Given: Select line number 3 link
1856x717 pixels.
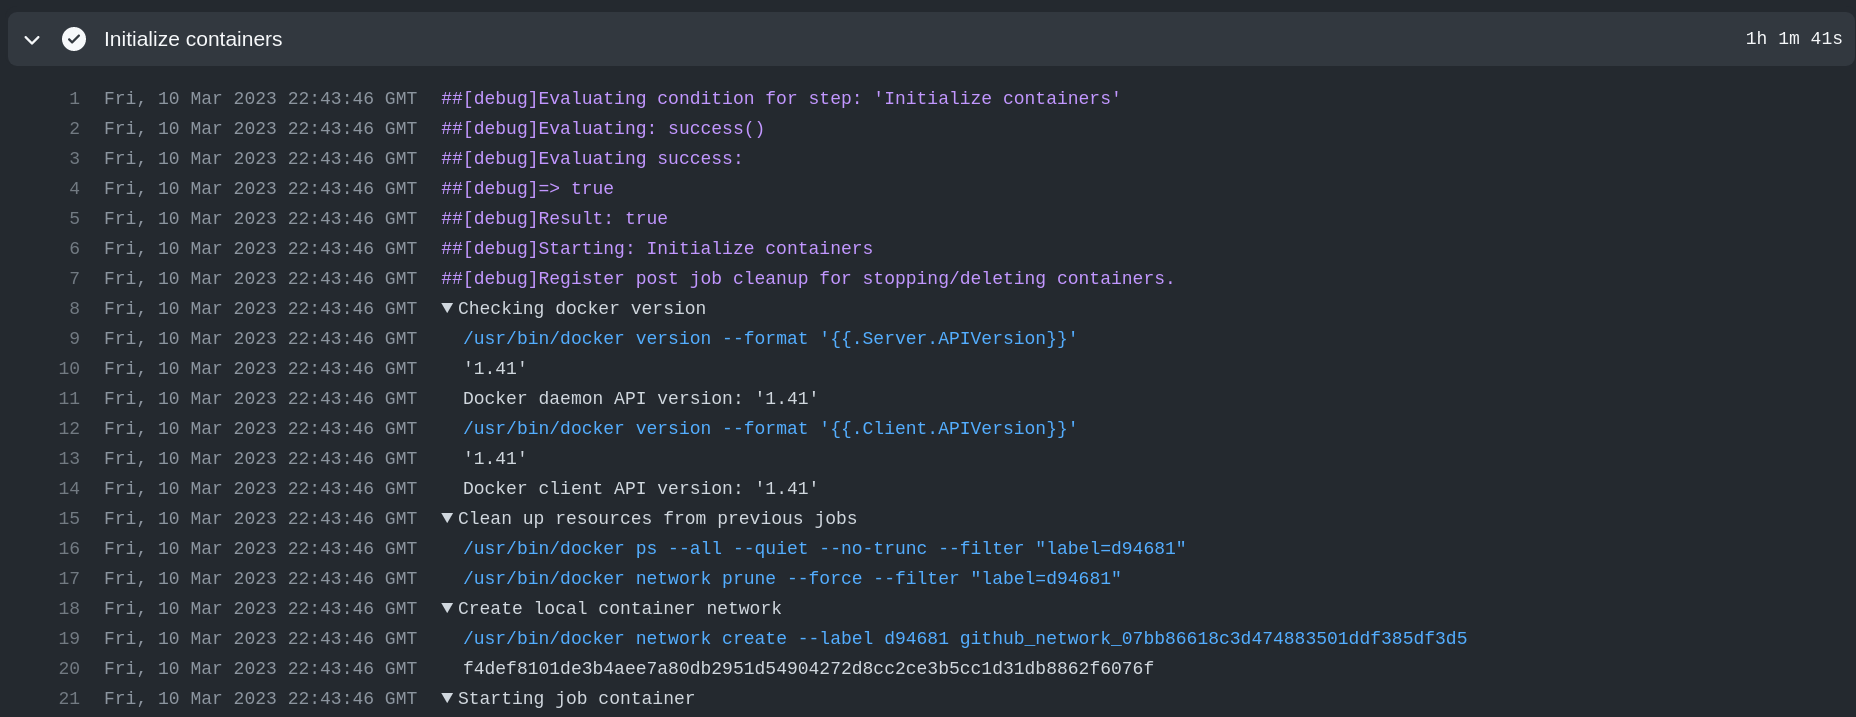Looking at the screenshot, I should (x=74, y=159).
